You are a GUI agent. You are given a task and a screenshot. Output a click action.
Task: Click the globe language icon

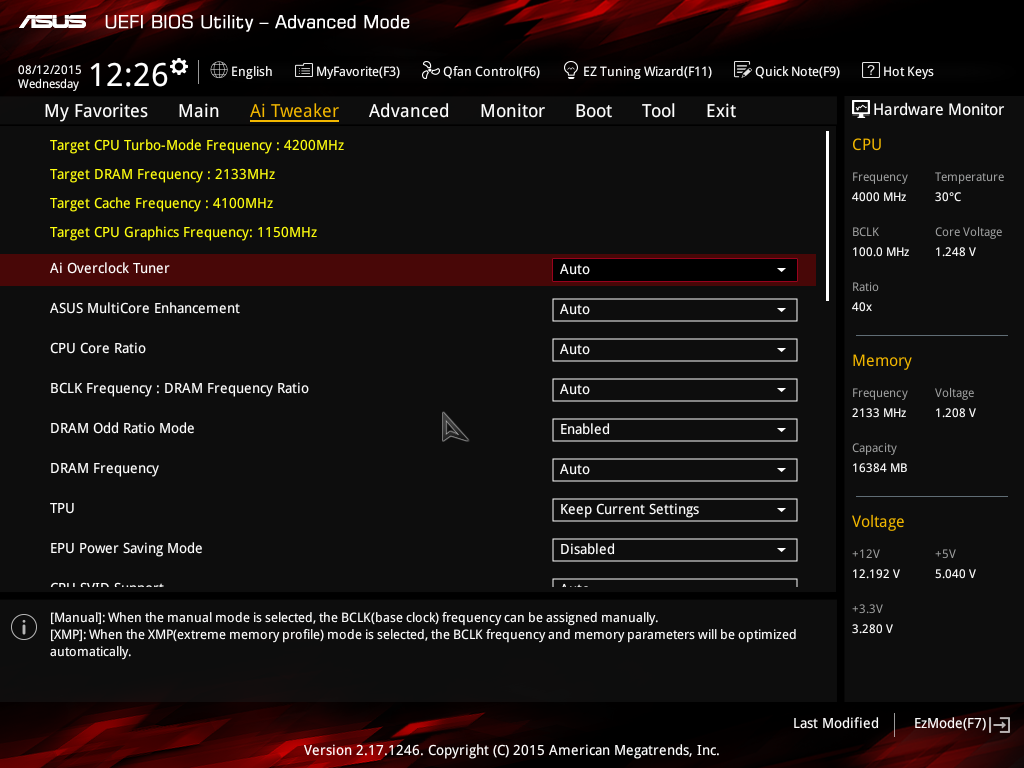point(219,70)
